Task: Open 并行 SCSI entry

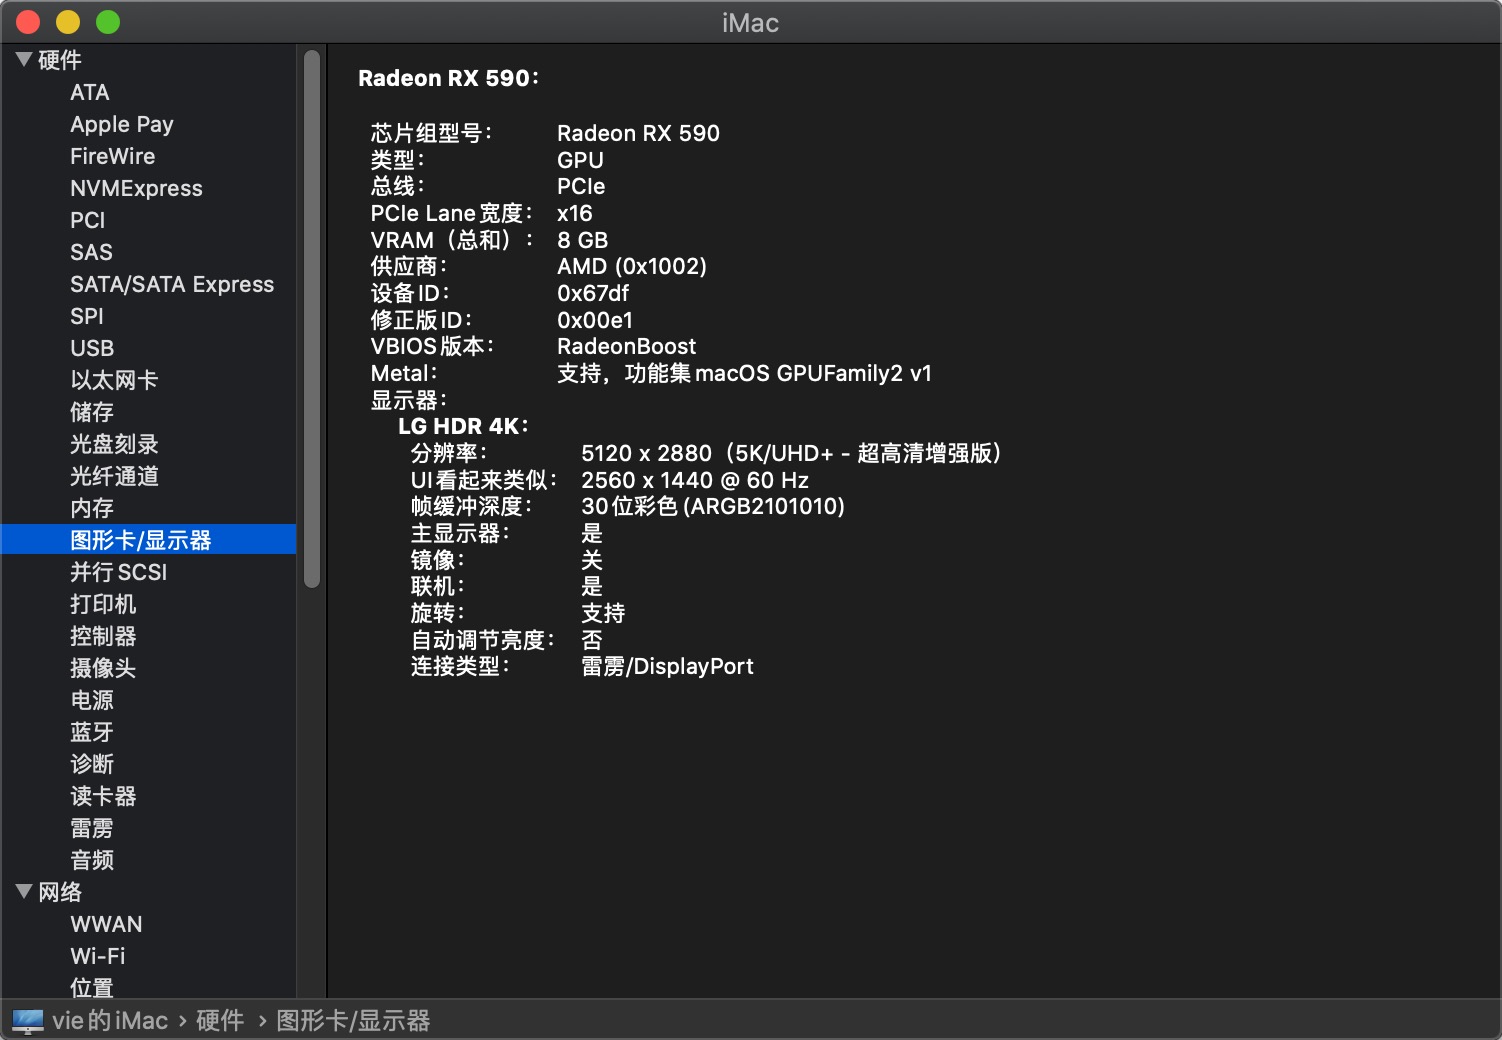Action: coord(119,572)
